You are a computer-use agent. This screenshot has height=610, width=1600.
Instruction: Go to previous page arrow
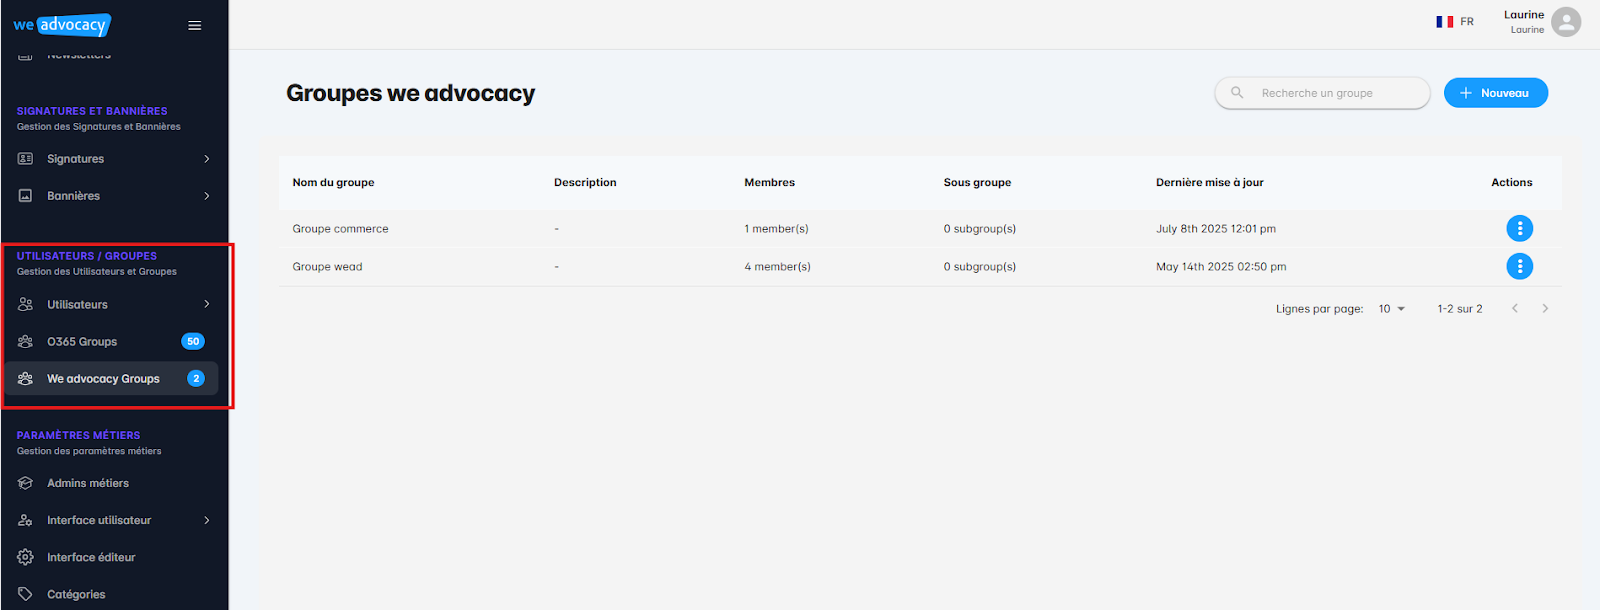pyautogui.click(x=1515, y=309)
